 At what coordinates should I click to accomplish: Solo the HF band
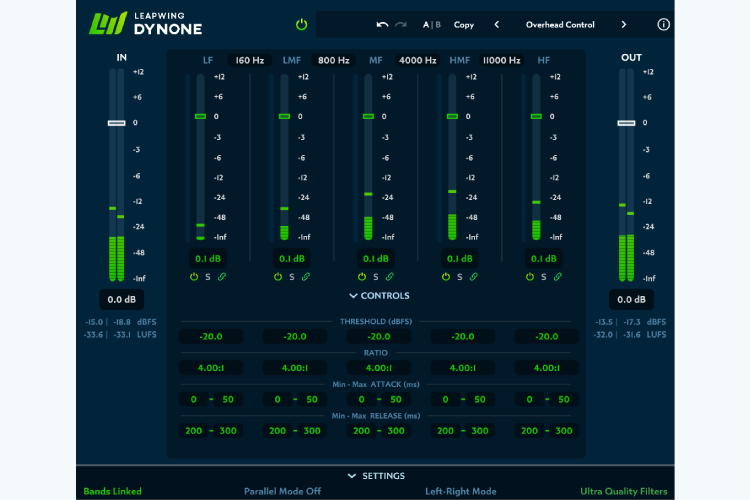[x=543, y=277]
